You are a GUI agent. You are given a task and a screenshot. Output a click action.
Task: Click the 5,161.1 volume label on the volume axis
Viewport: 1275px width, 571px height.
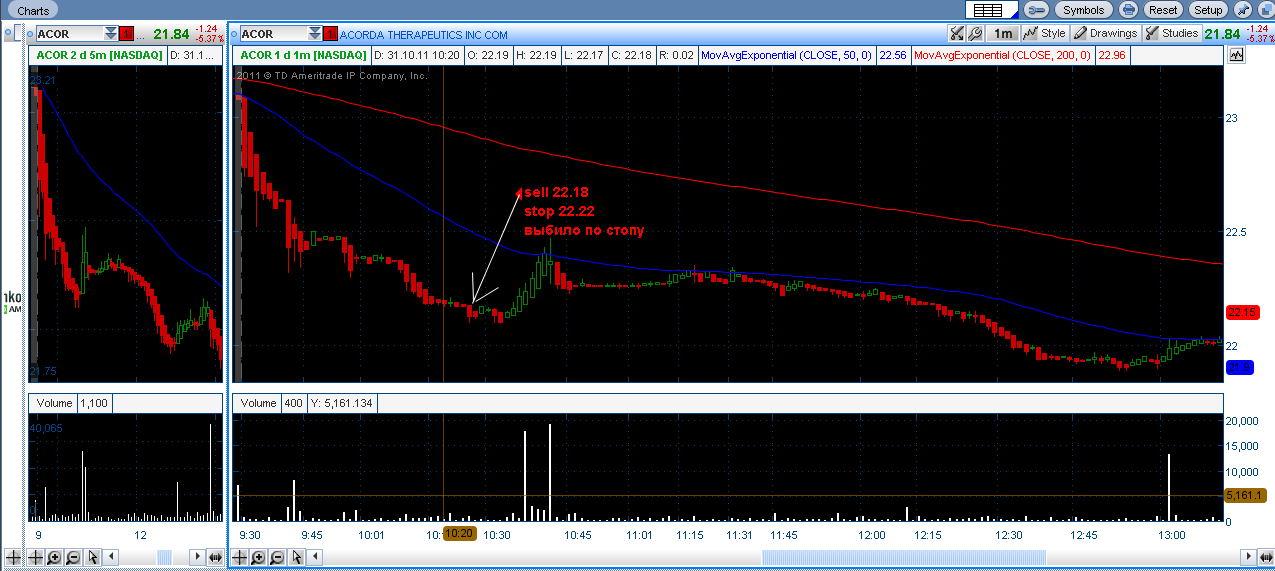1246,494
